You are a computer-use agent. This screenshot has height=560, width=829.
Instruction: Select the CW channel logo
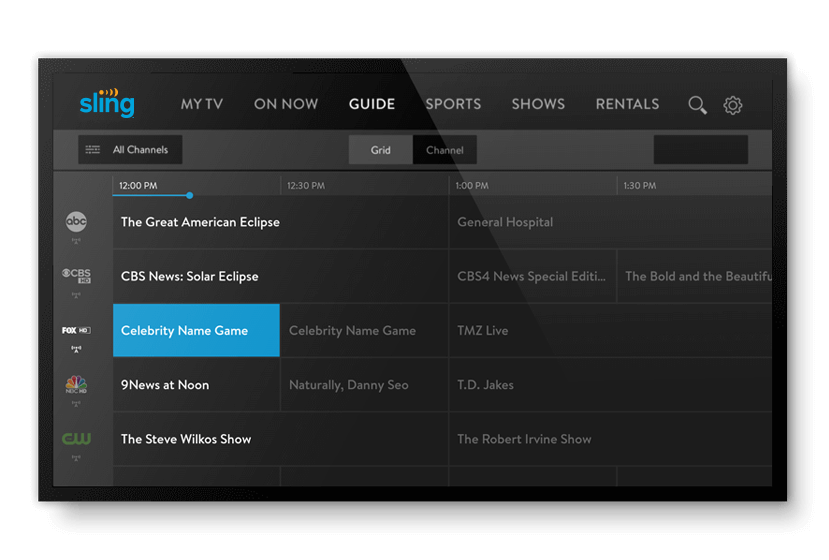pyautogui.click(x=76, y=438)
